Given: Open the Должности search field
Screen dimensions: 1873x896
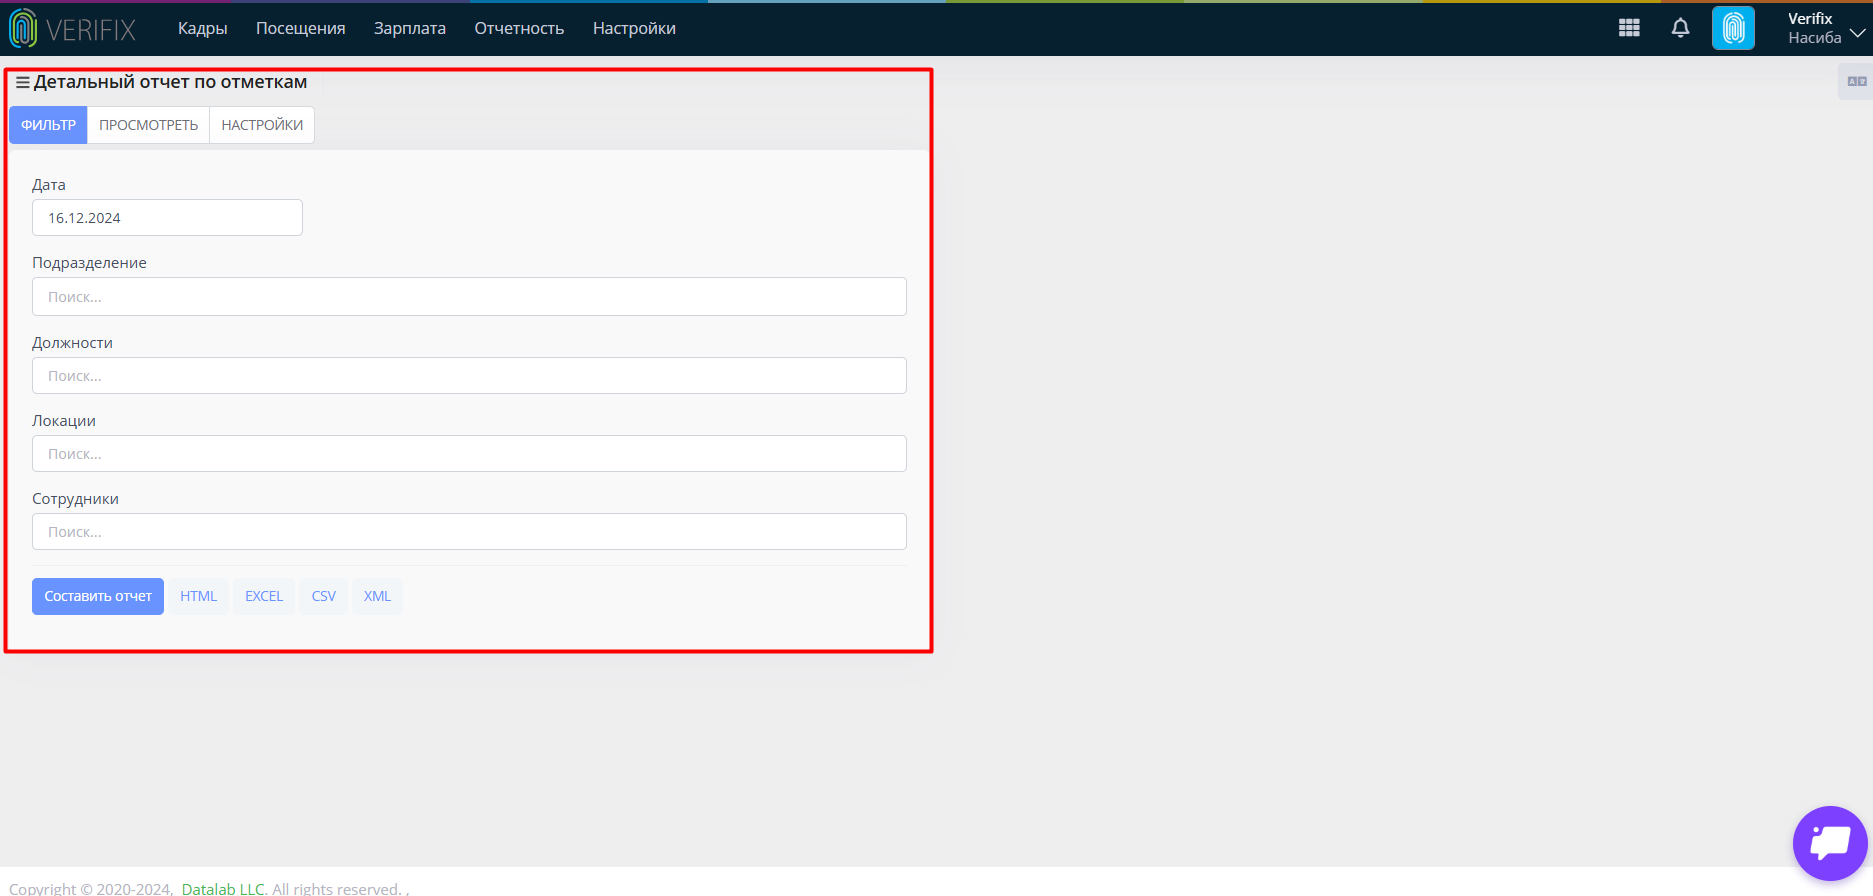Looking at the screenshot, I should (469, 376).
